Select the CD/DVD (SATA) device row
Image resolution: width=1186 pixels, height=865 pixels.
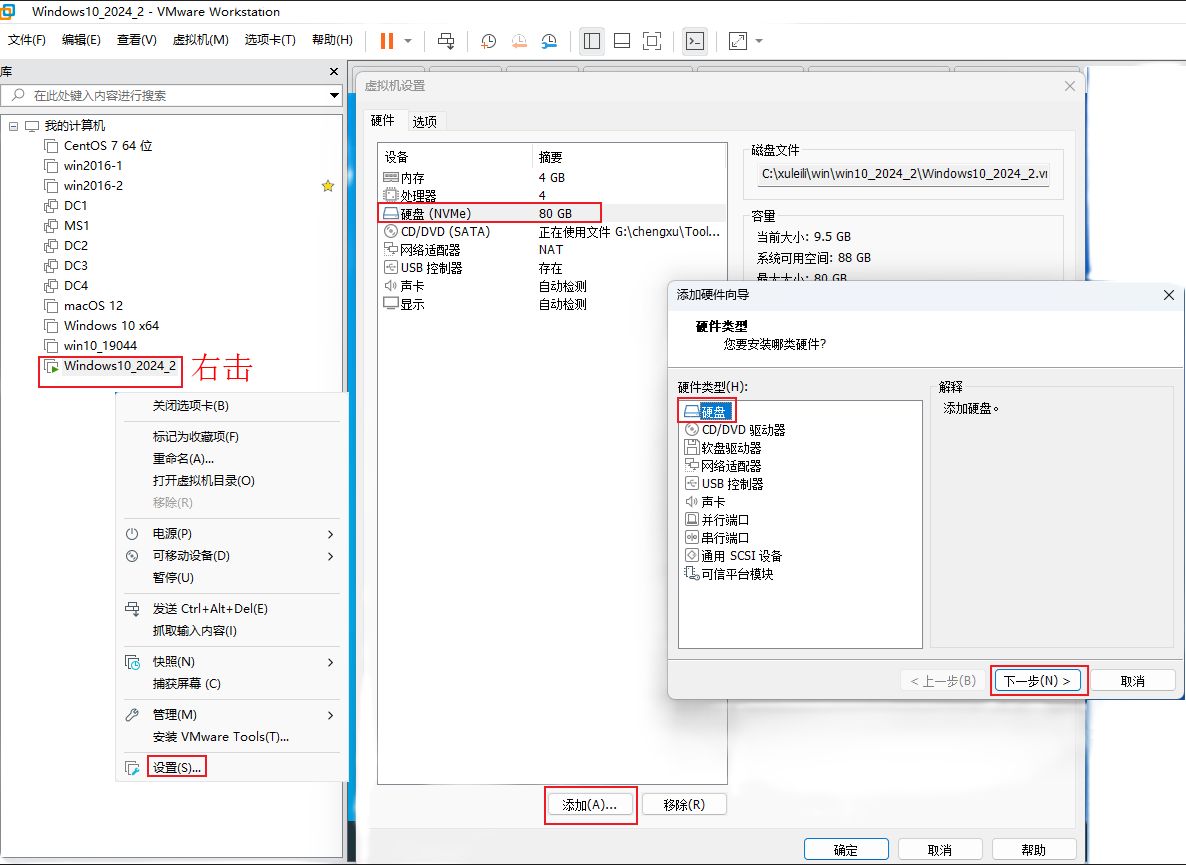(445, 231)
